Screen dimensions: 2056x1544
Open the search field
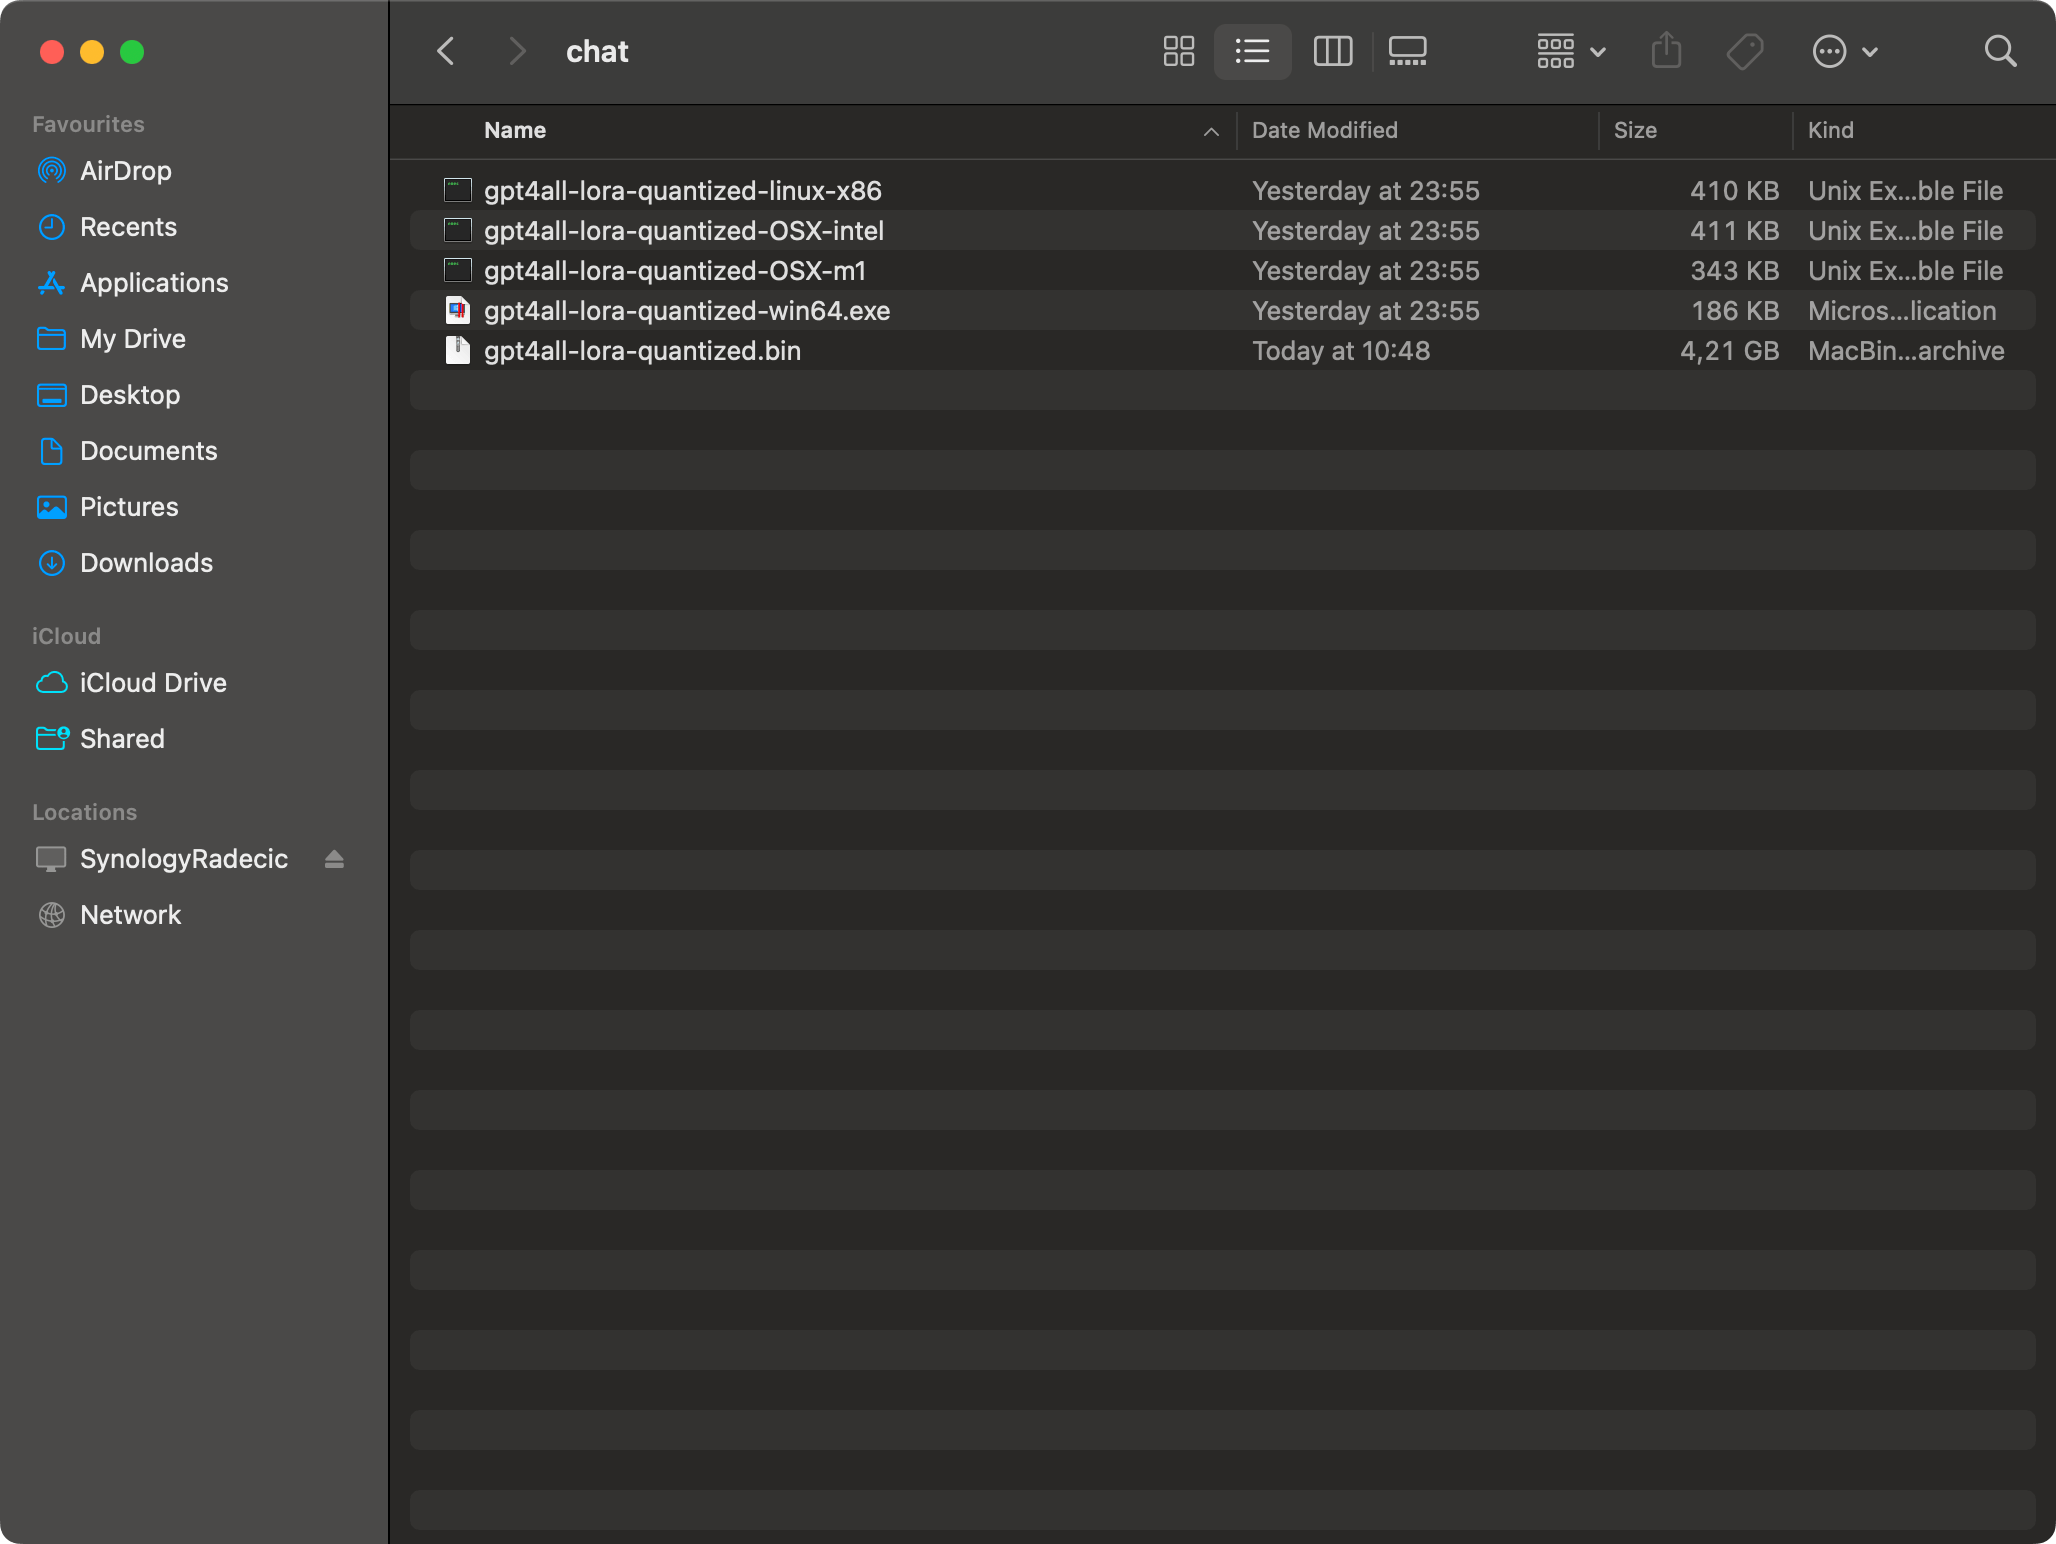(x=2000, y=51)
